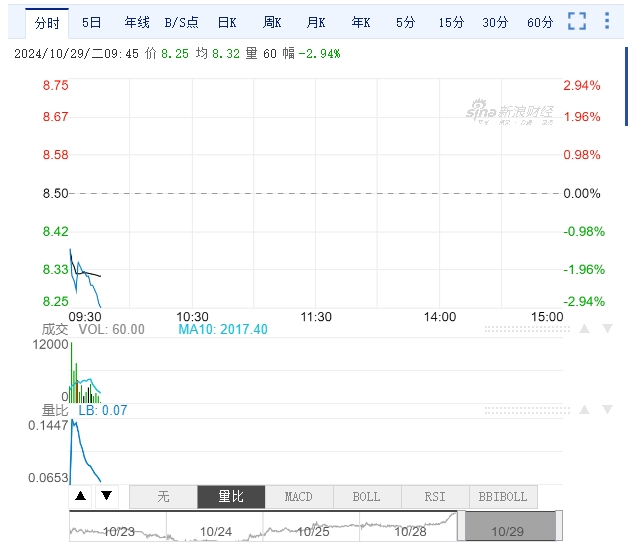This screenshot has width=628, height=548.
Task: Click the VOL: 60.00 label
Action: 111,329
